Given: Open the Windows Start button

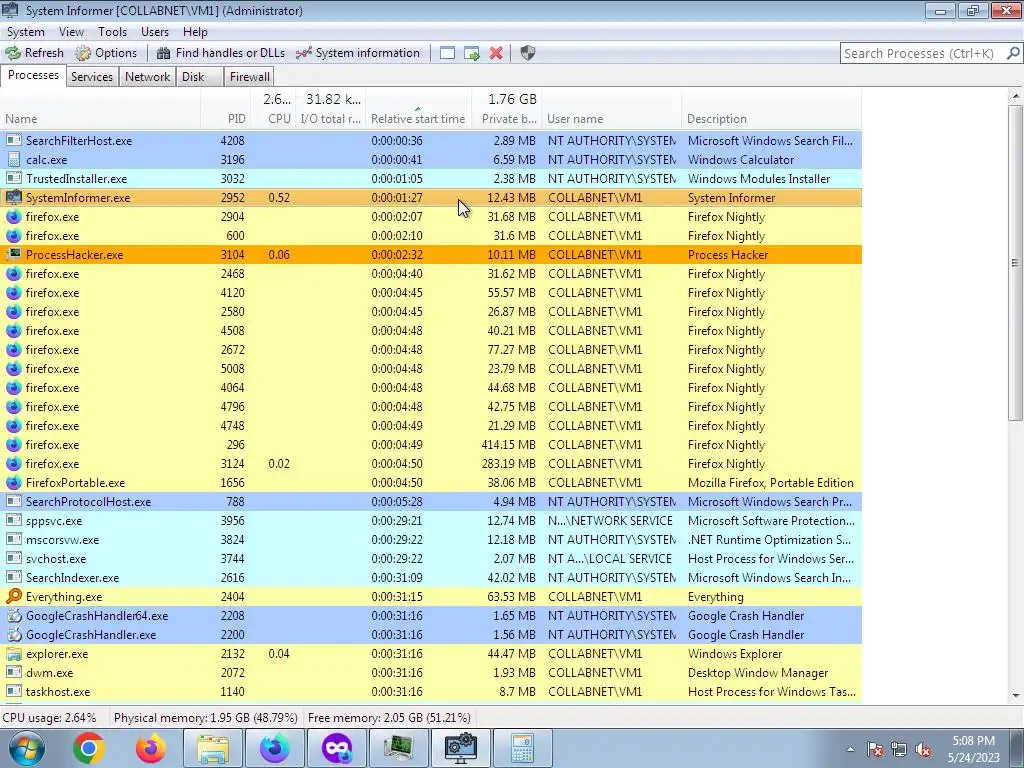Looking at the screenshot, I should click(x=26, y=748).
